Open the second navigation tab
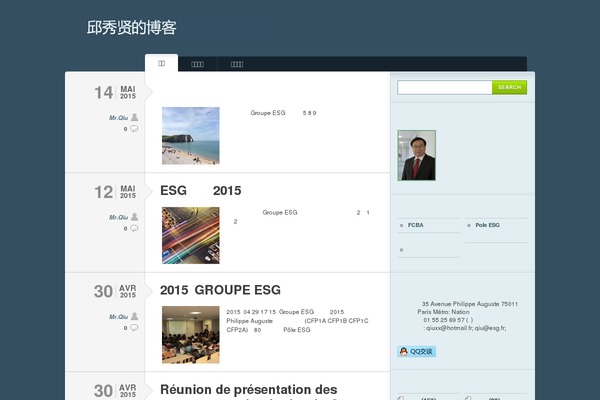Viewport: 600px width, 400px height. coord(197,64)
